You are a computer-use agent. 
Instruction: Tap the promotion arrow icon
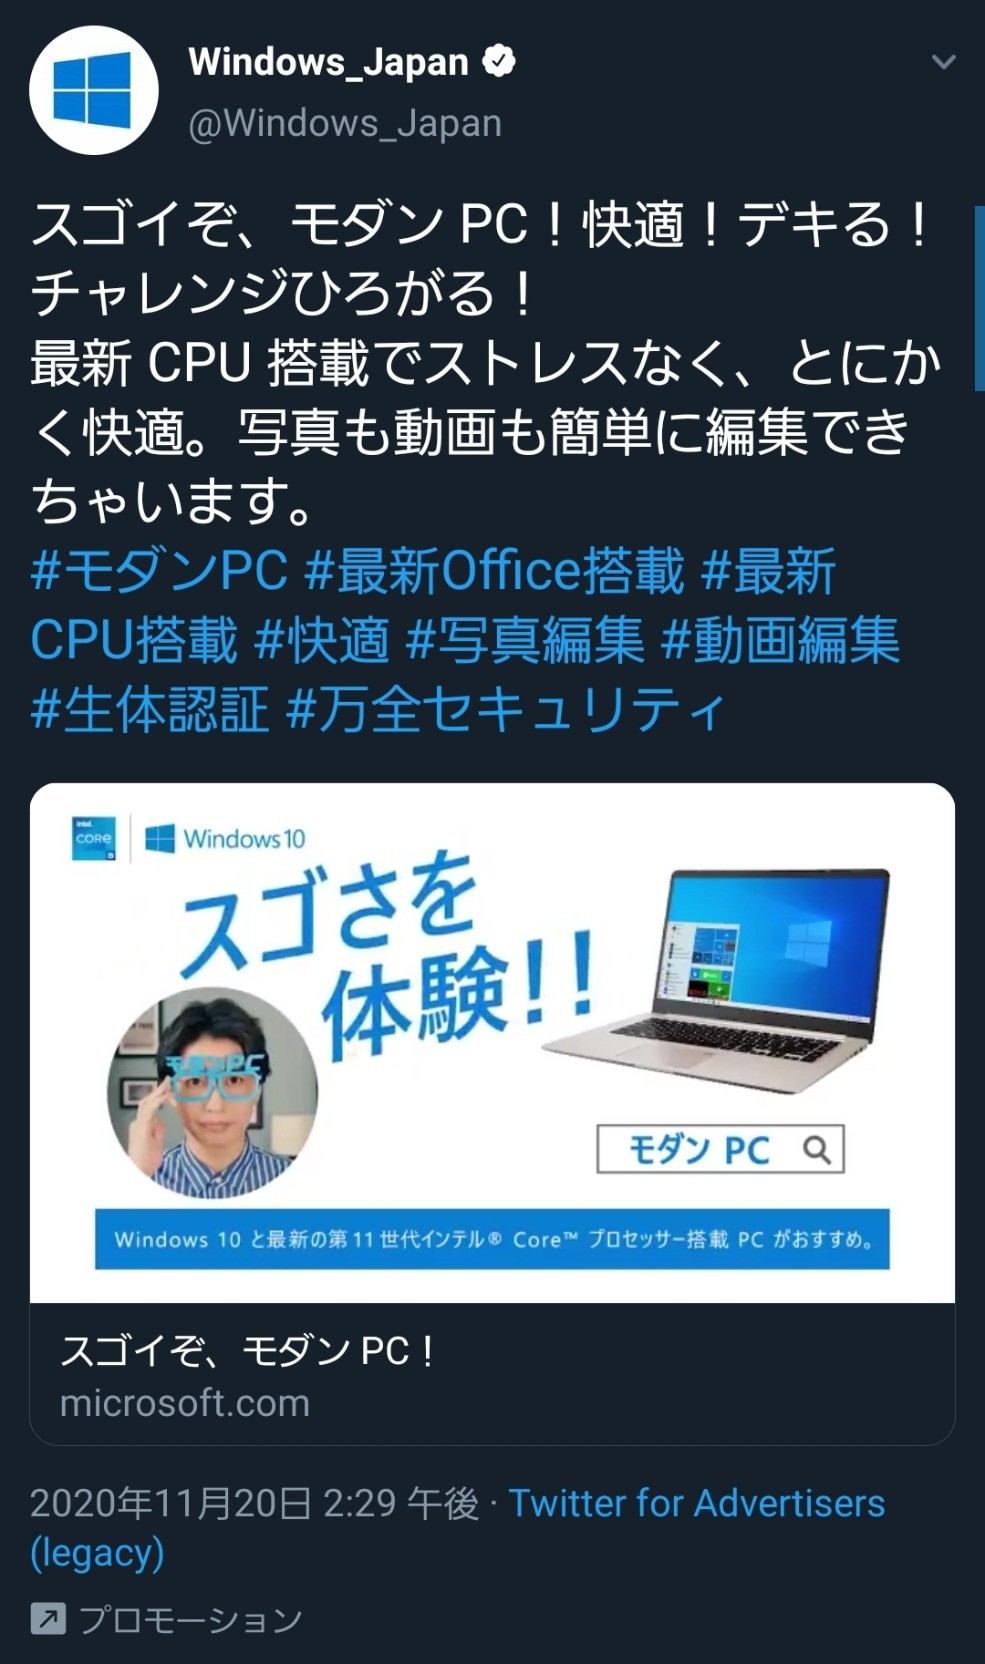(48, 1618)
